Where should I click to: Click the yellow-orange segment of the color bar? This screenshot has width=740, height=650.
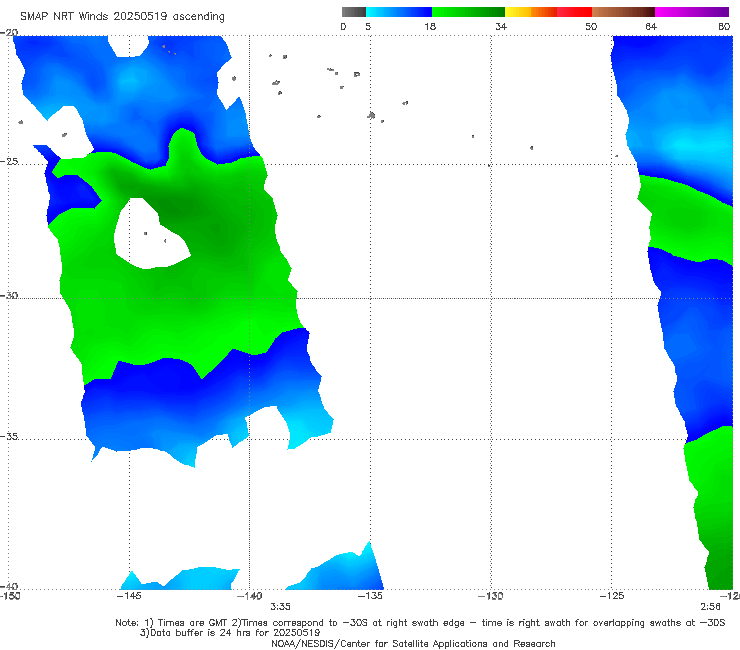(x=530, y=12)
